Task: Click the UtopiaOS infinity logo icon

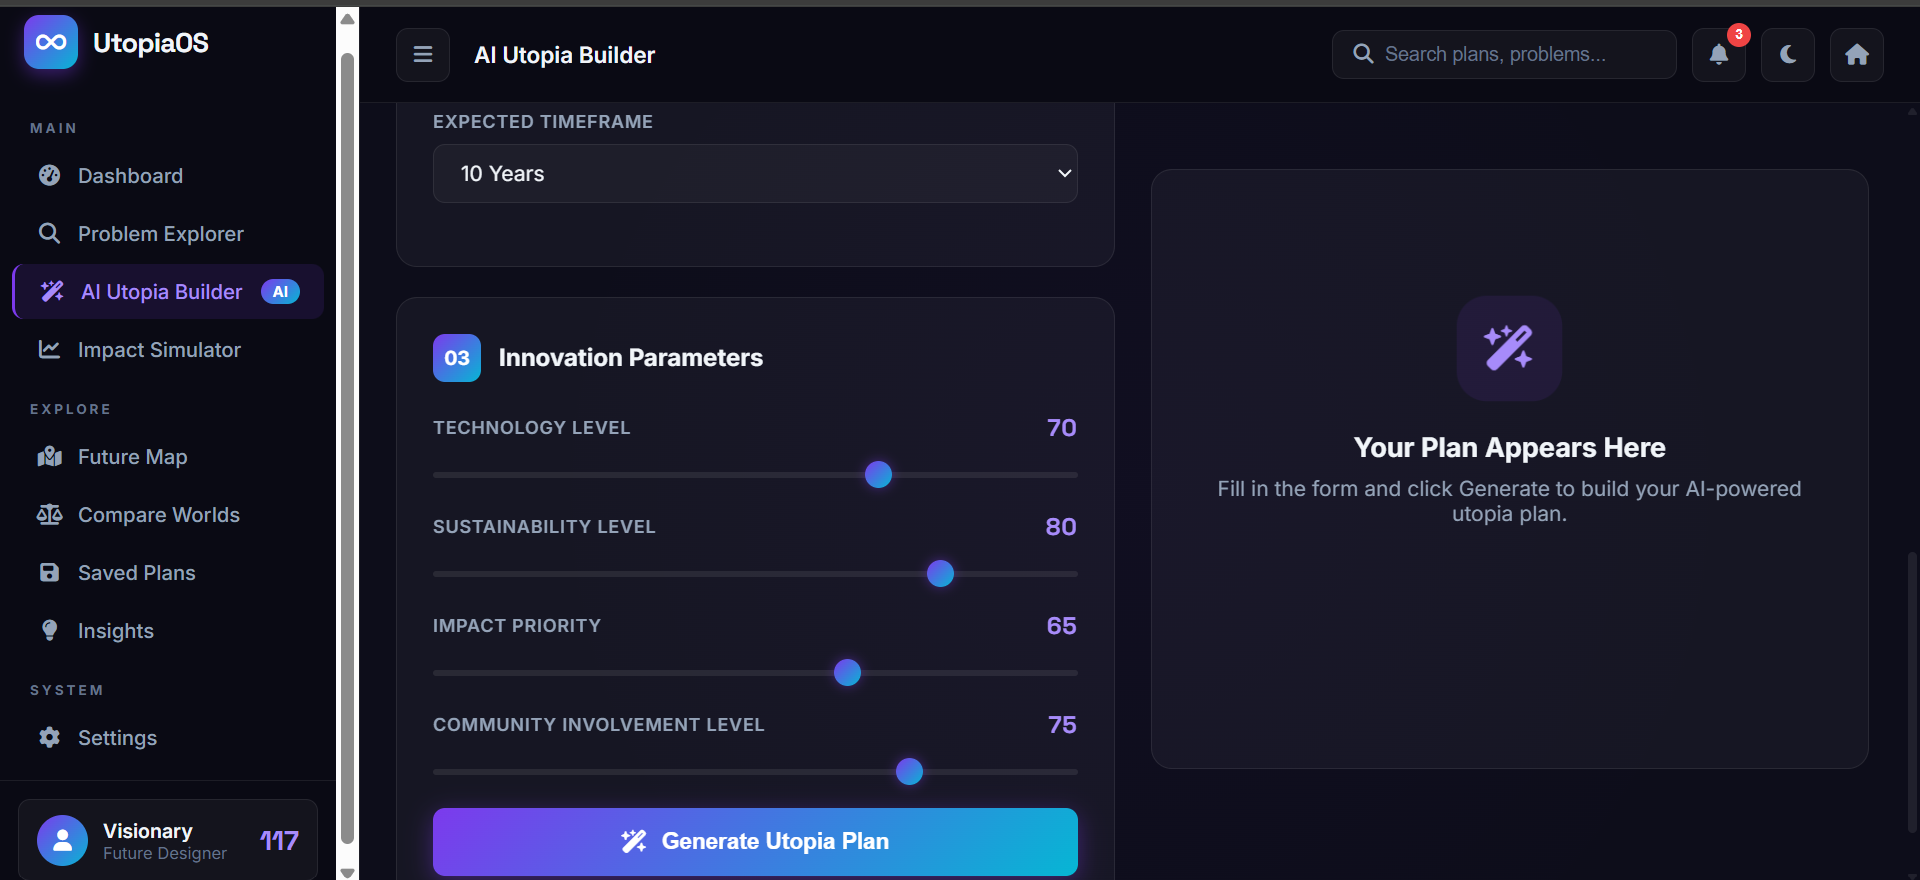Action: pos(51,42)
